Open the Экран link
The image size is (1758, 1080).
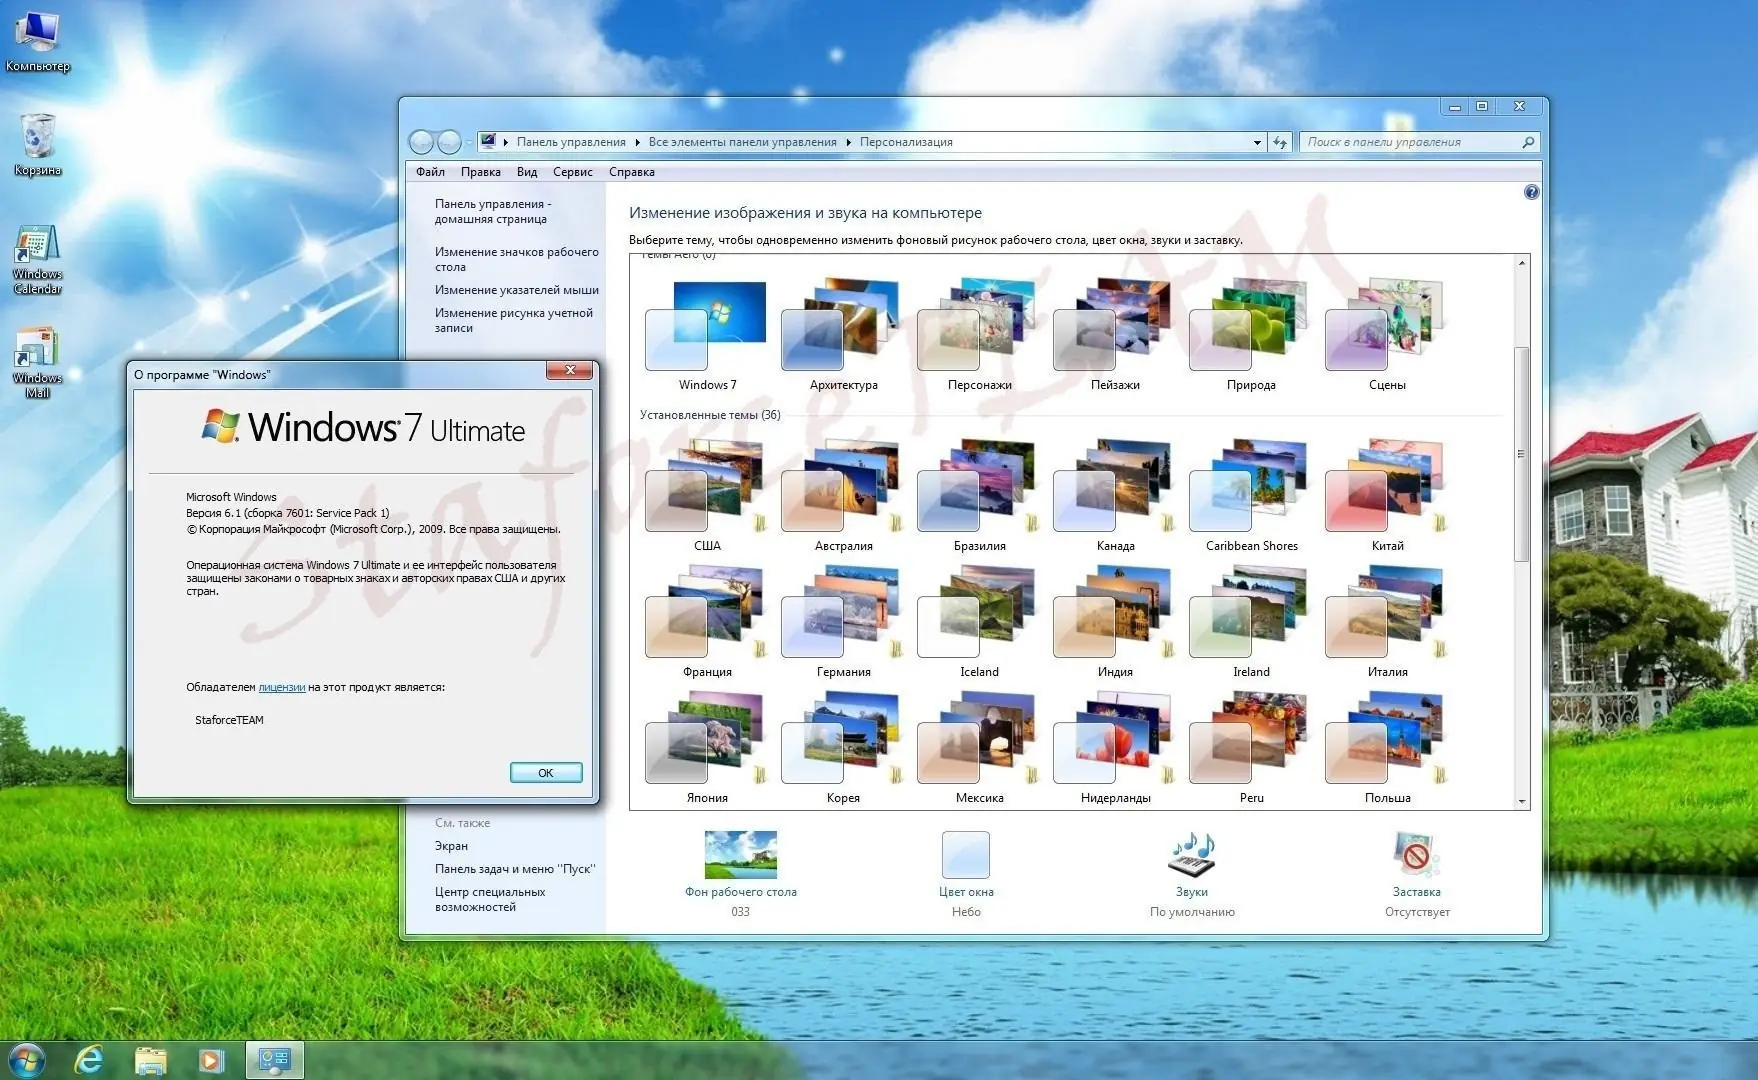pos(451,846)
